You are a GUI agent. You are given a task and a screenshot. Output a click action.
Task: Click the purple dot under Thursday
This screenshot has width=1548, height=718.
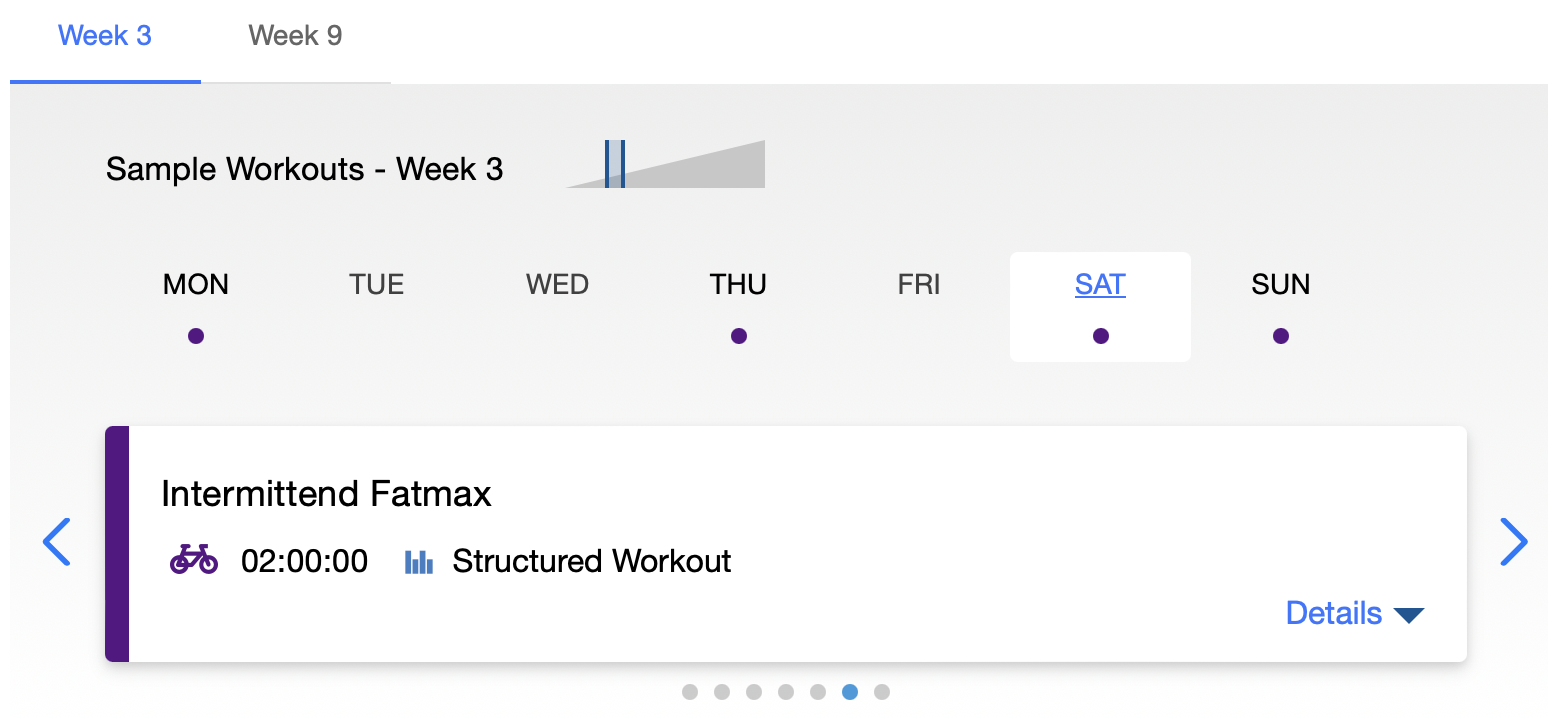[x=738, y=336]
